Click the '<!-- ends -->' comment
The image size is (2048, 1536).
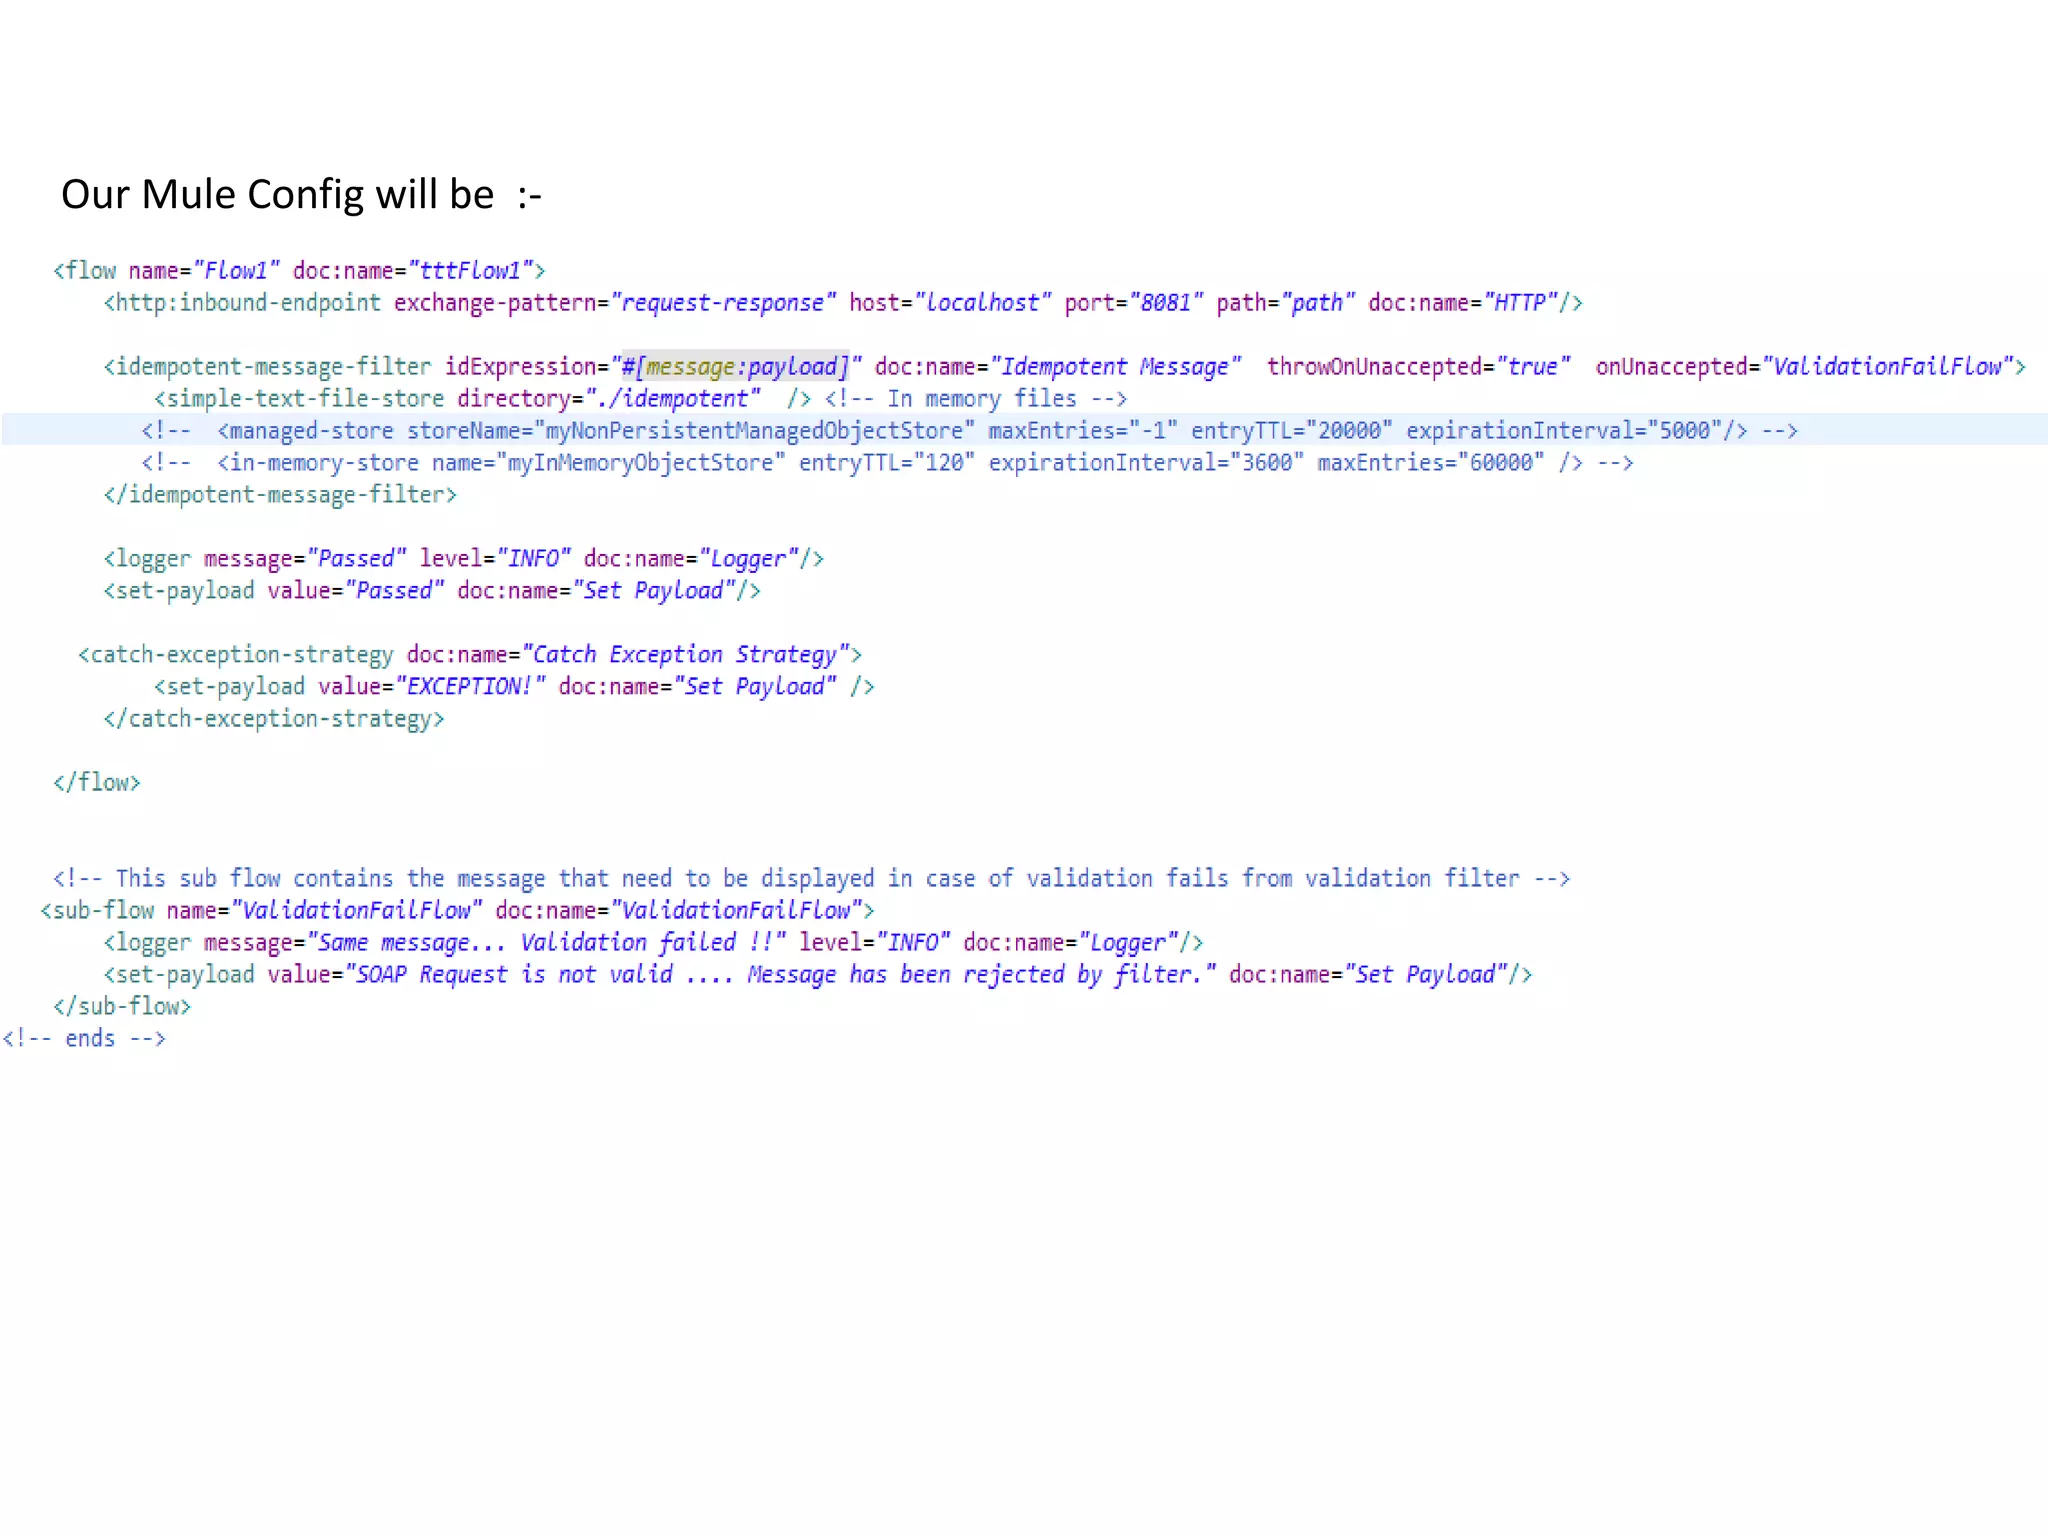(84, 1038)
